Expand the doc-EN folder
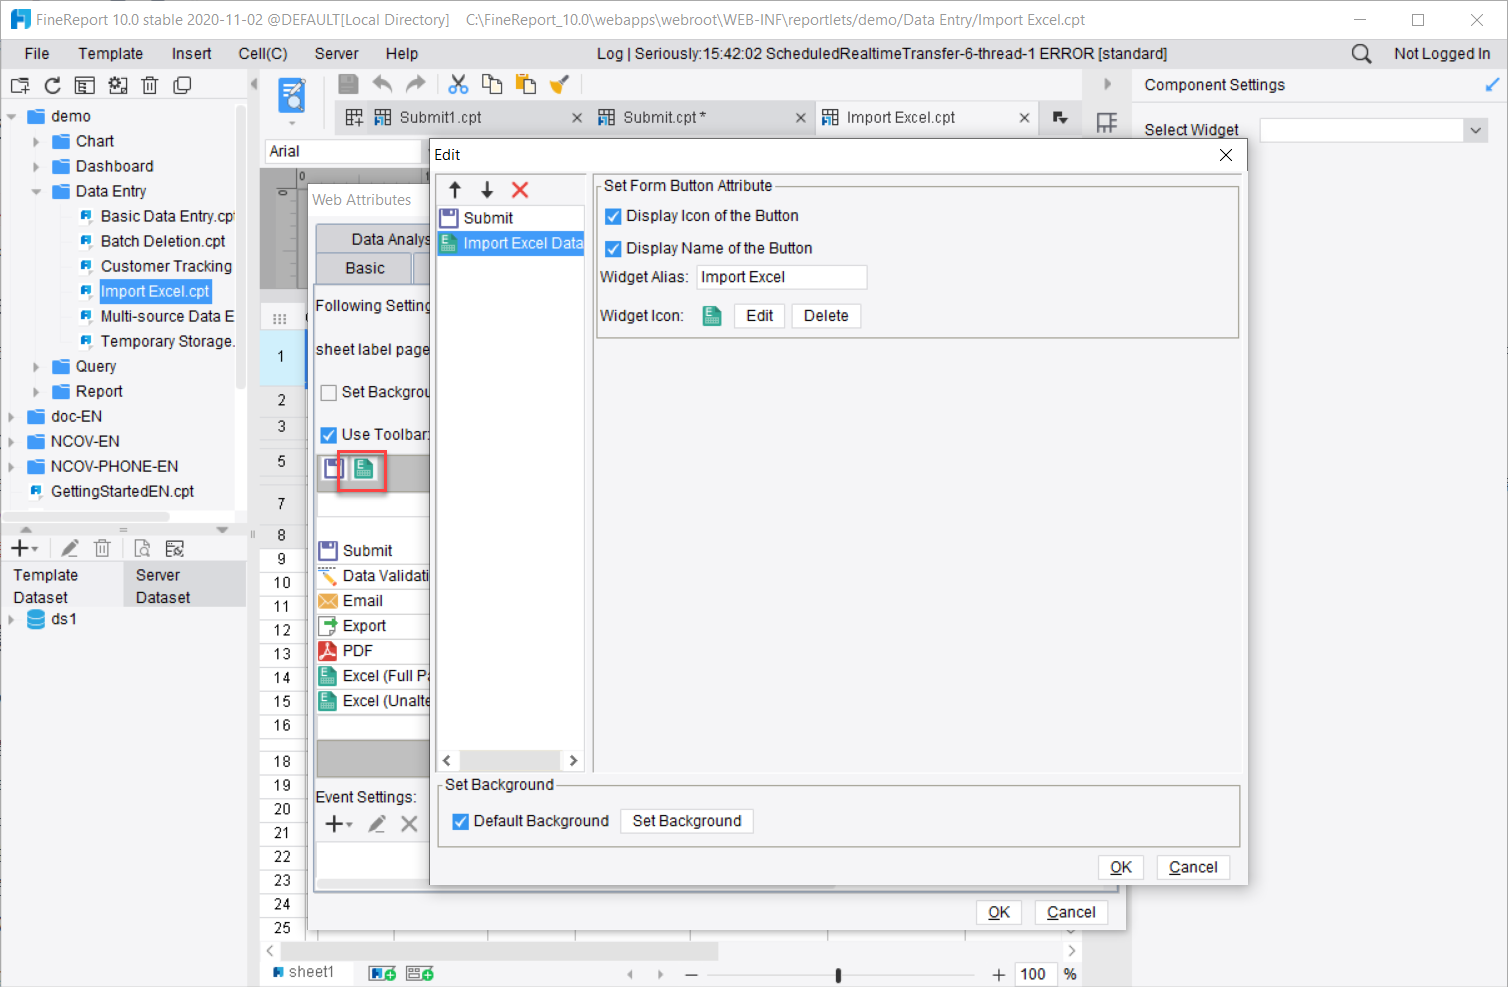Image resolution: width=1508 pixels, height=987 pixels. coord(11,417)
